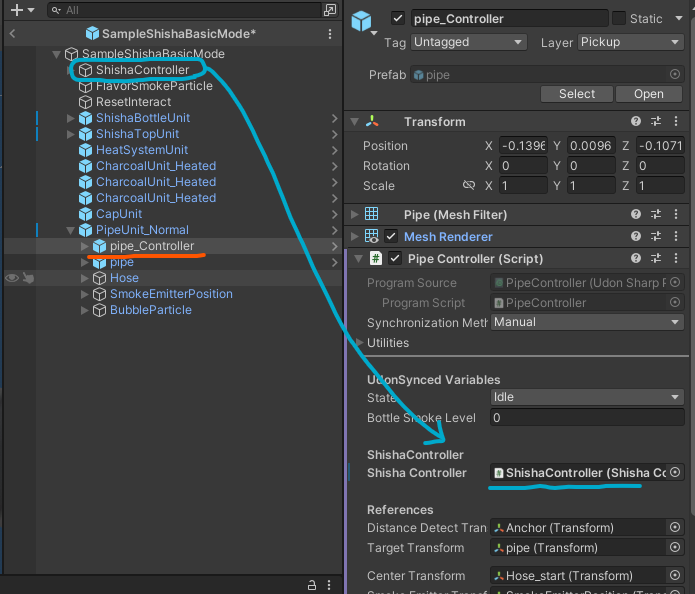Toggle Hose visibility eye icon
Screen dimensions: 695x594
[x=12, y=278]
